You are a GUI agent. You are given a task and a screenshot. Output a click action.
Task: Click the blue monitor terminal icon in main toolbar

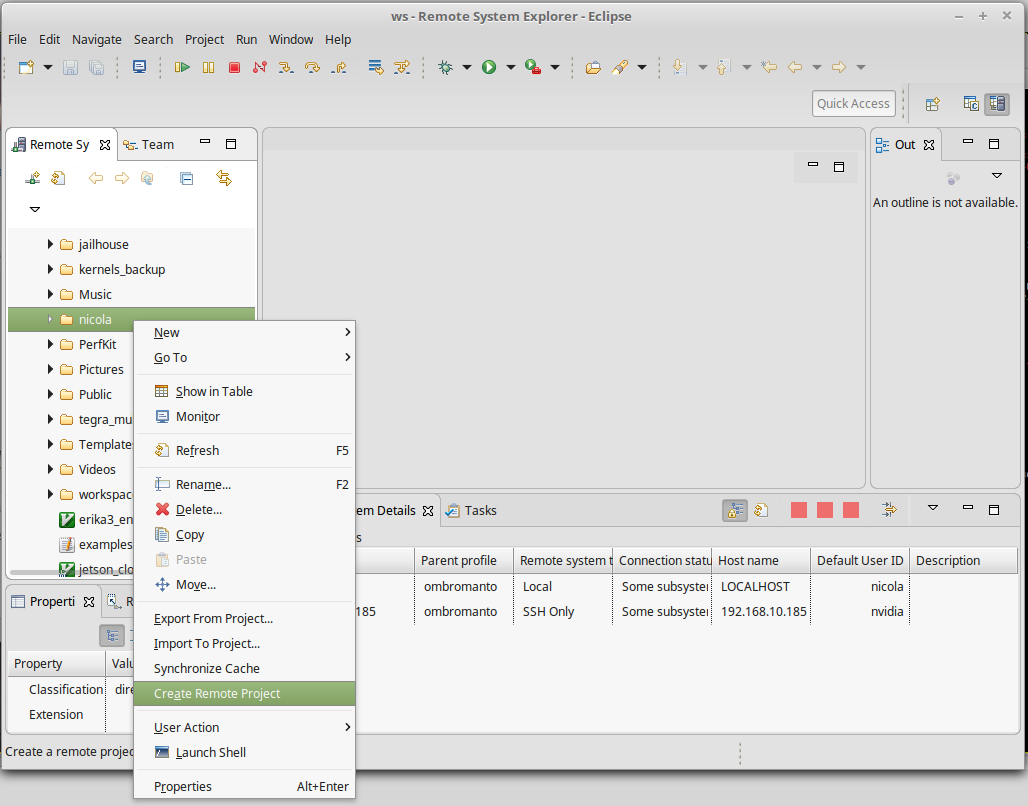pyautogui.click(x=140, y=67)
